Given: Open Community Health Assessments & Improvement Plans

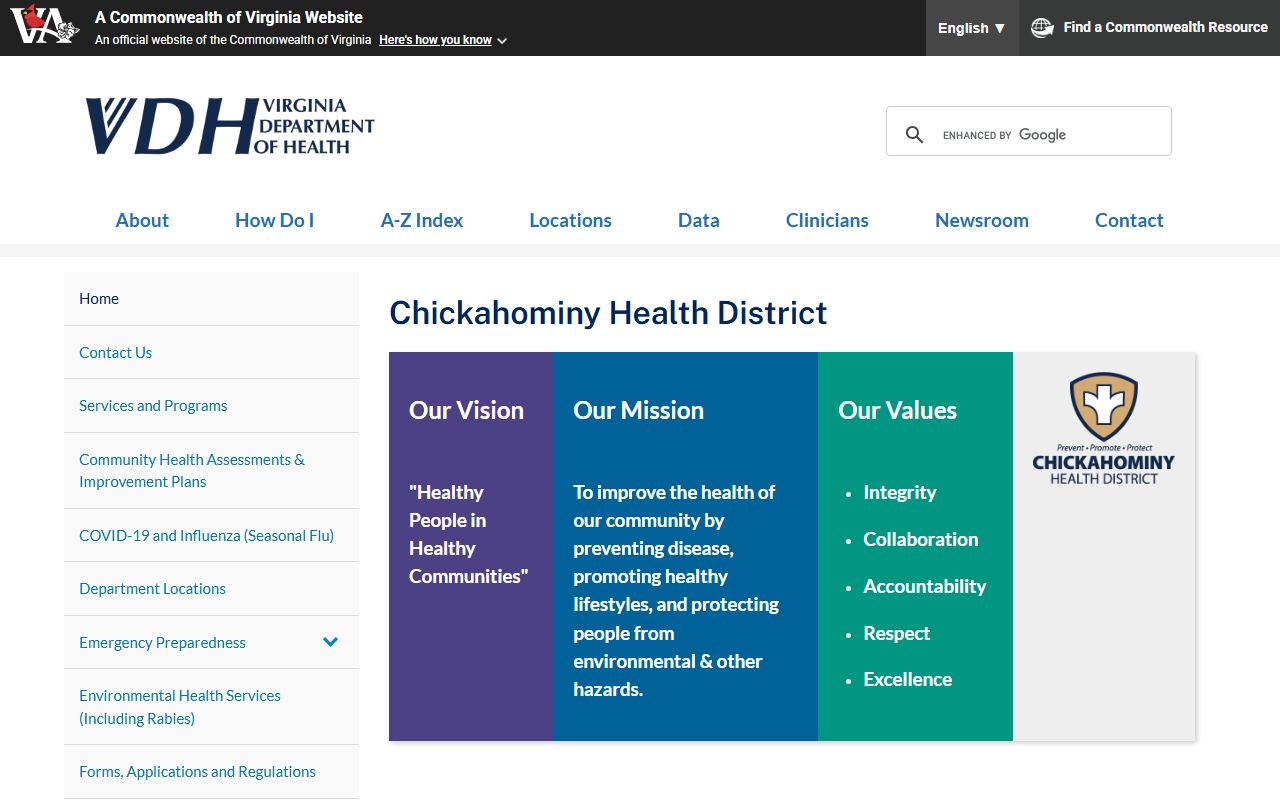Looking at the screenshot, I should pos(211,470).
